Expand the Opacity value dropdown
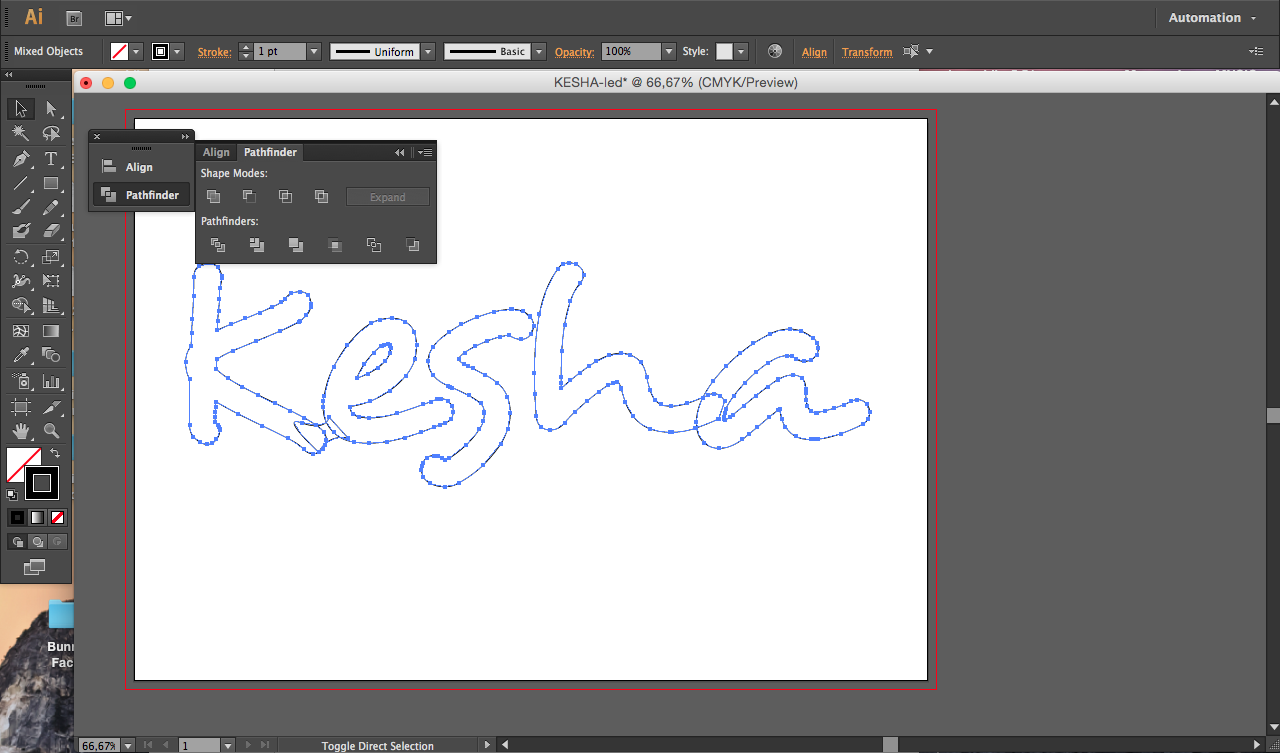Viewport: 1280px width, 753px height. tap(669, 51)
